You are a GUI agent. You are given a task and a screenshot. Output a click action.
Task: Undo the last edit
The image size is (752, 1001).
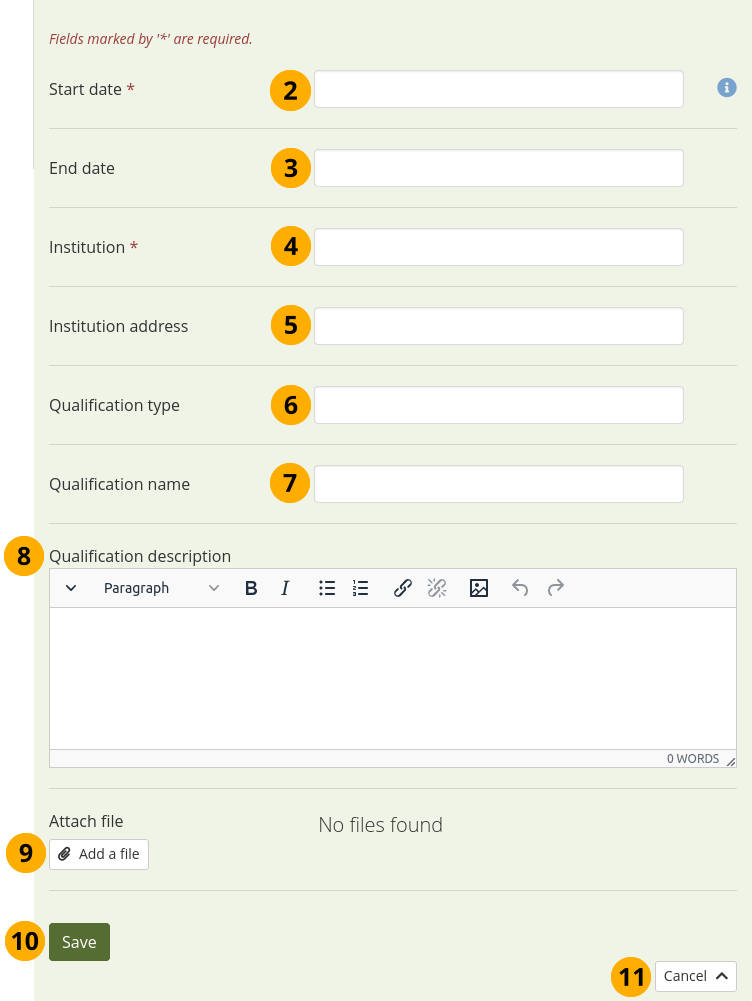520,588
